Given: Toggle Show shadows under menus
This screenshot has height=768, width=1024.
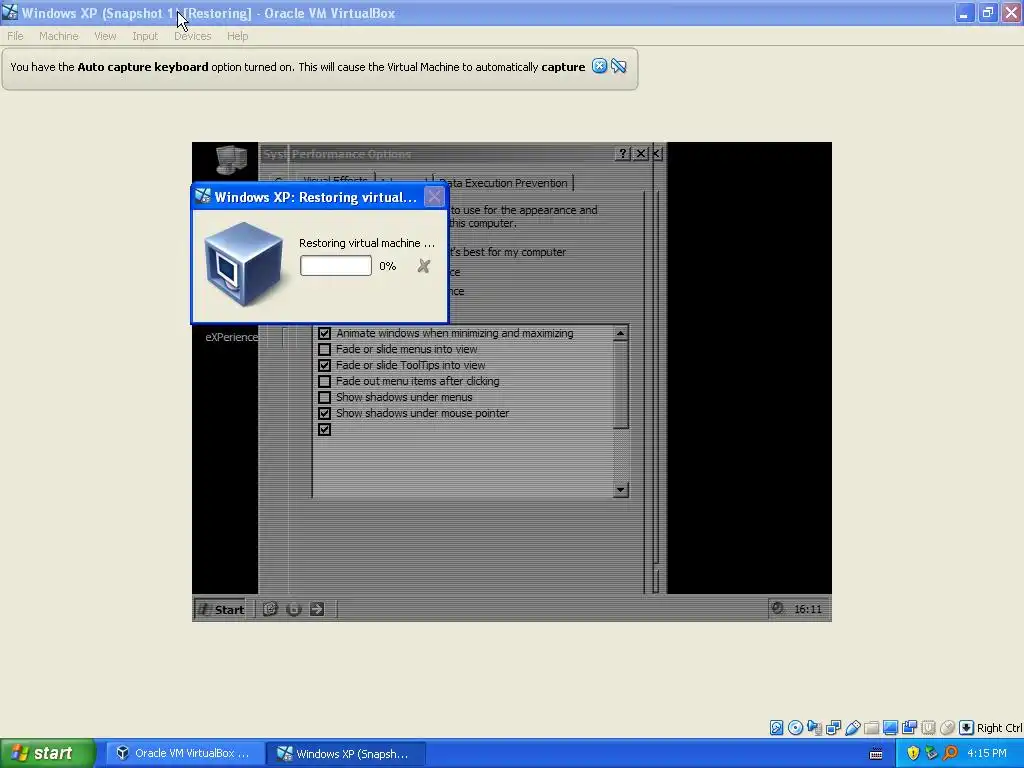Looking at the screenshot, I should tap(324, 397).
